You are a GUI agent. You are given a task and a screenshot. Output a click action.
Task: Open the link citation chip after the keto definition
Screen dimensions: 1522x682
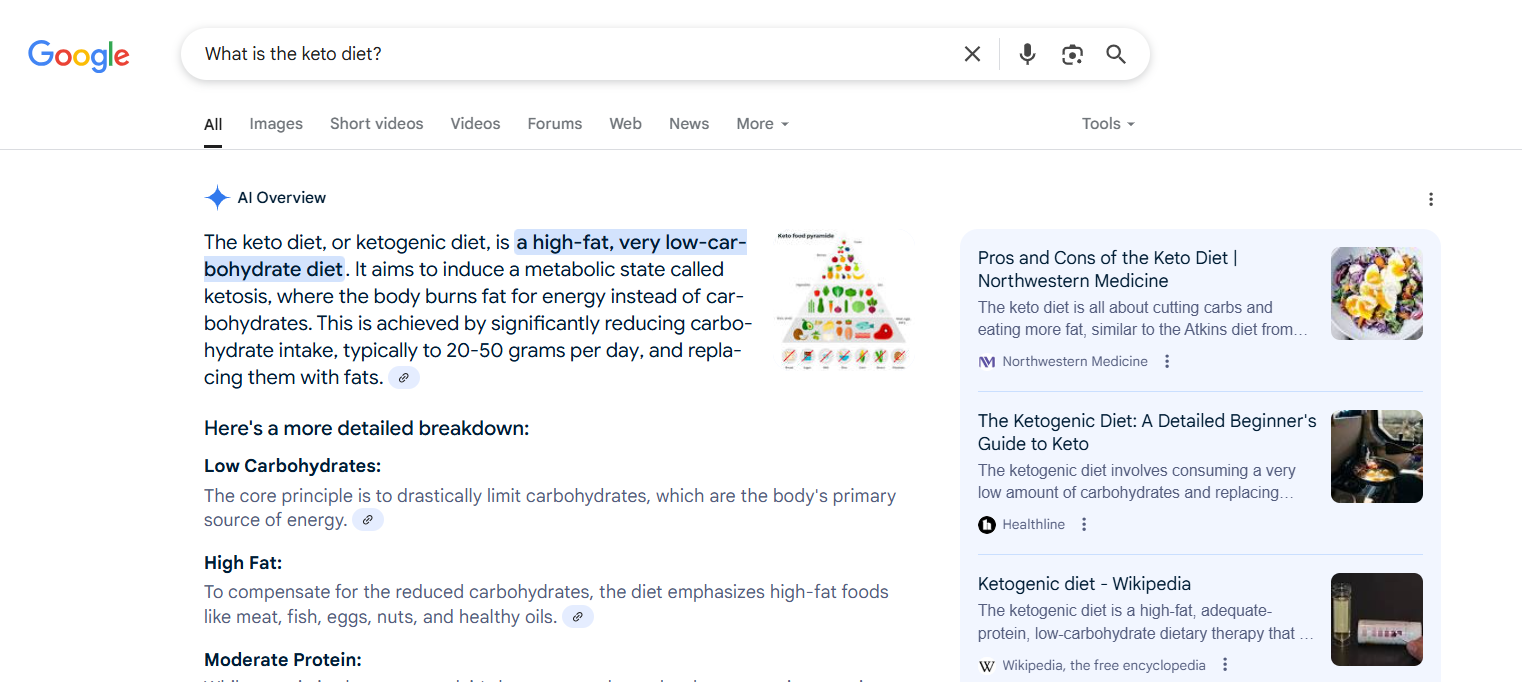pos(403,377)
